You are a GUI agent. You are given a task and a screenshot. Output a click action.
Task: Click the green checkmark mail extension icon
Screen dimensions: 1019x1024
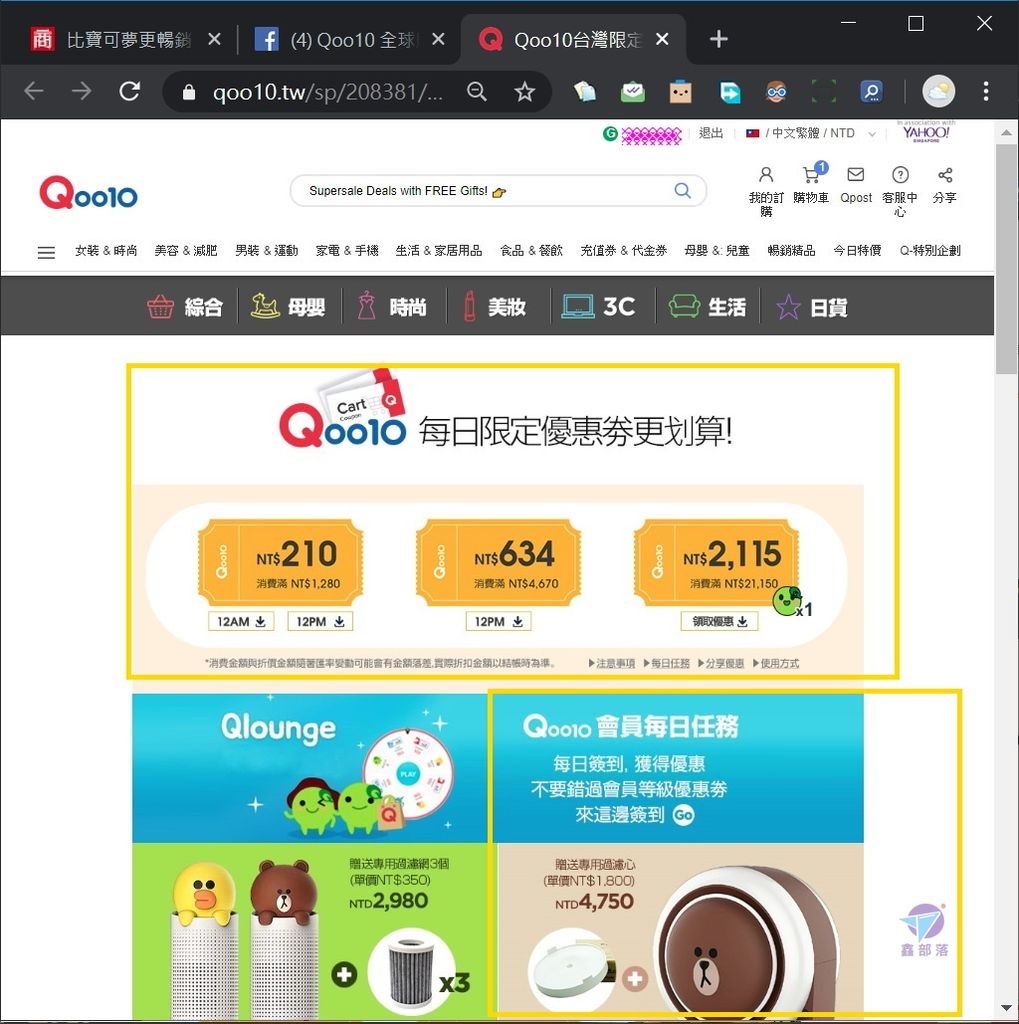click(x=632, y=92)
